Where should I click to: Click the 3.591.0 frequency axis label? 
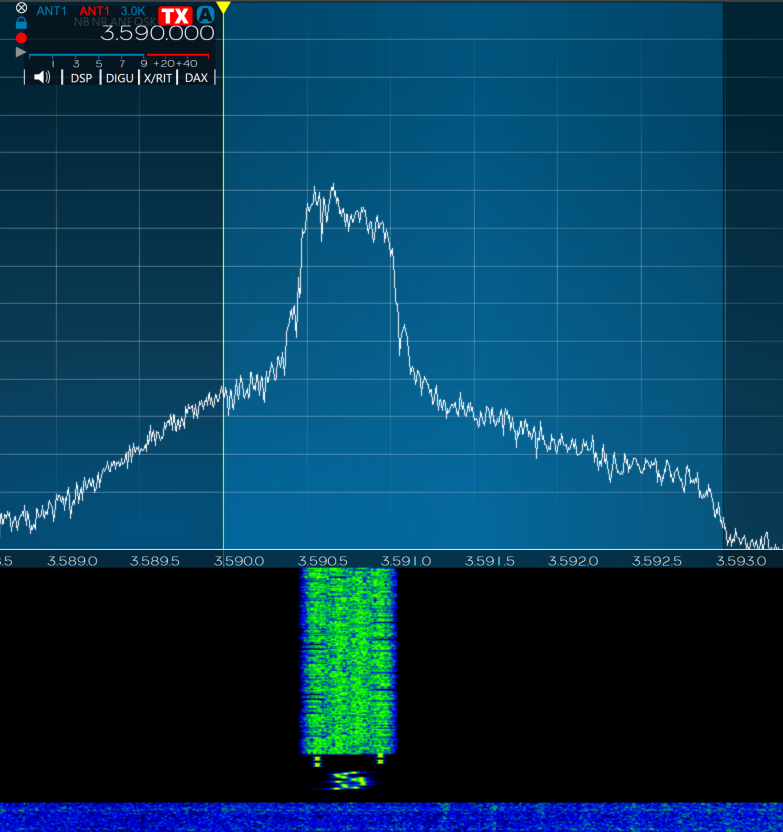[406, 561]
